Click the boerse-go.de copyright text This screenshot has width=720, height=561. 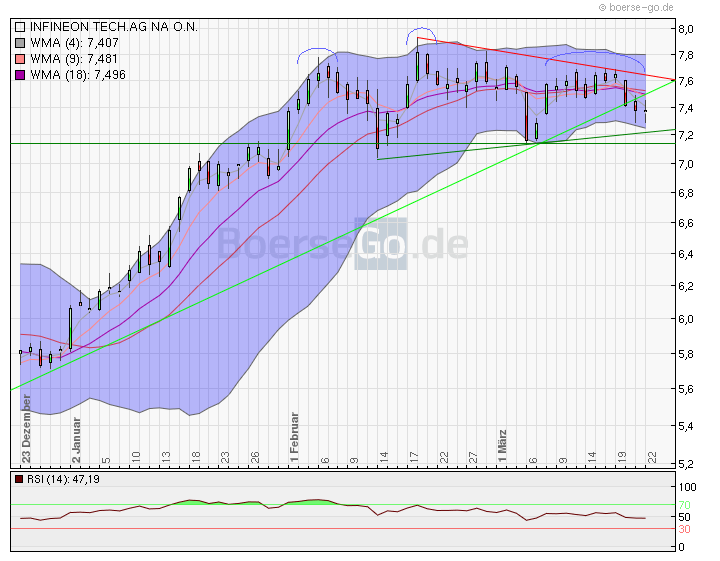click(x=636, y=7)
